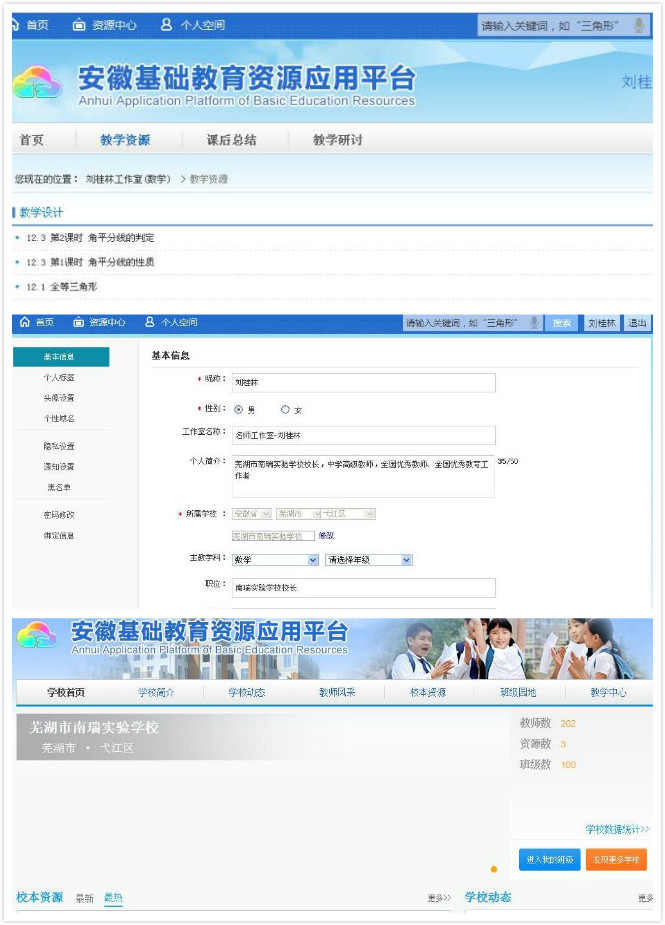Viewport: 665px width, 925px height.
Task: Click the cloud logo in the school page banner
Action: [38, 637]
